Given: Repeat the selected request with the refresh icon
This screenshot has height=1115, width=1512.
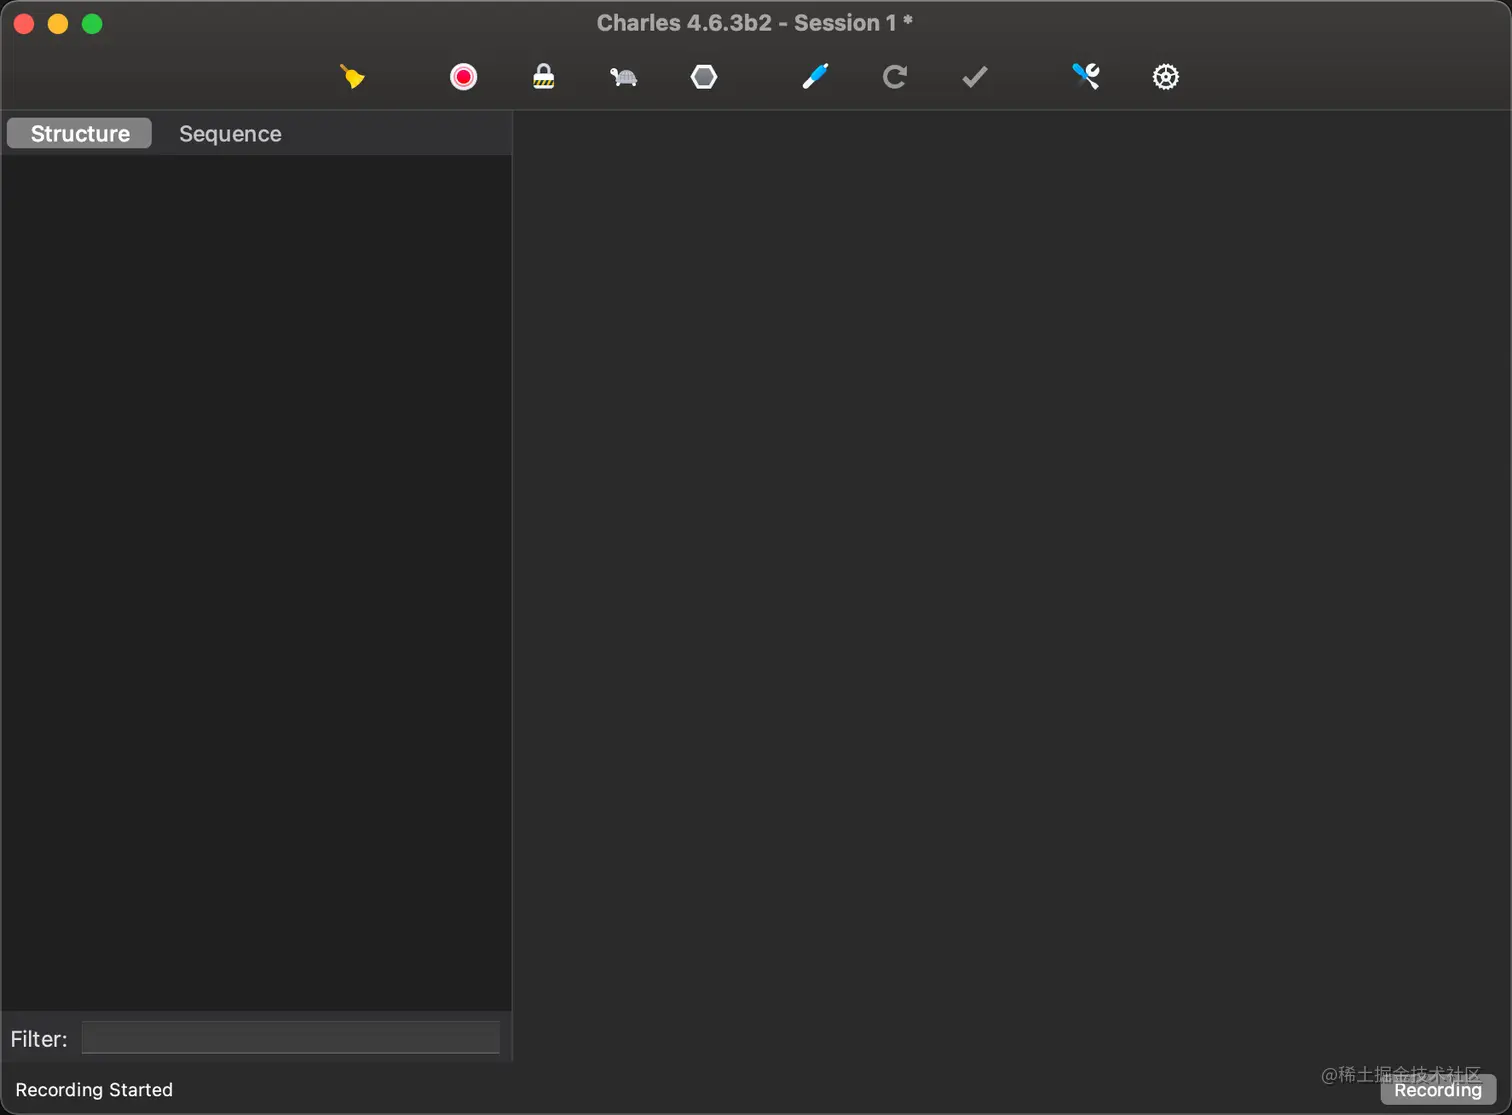Looking at the screenshot, I should click(895, 77).
